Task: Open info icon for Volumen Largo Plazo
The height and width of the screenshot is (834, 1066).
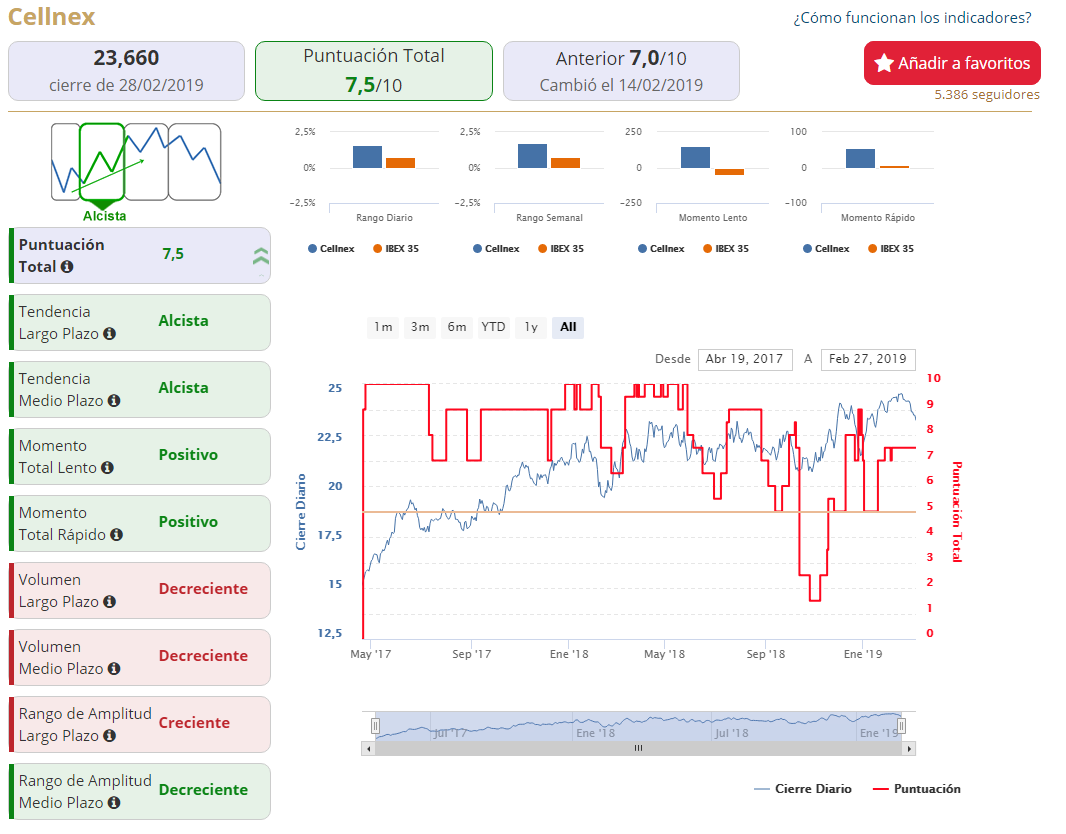Action: [x=109, y=602]
